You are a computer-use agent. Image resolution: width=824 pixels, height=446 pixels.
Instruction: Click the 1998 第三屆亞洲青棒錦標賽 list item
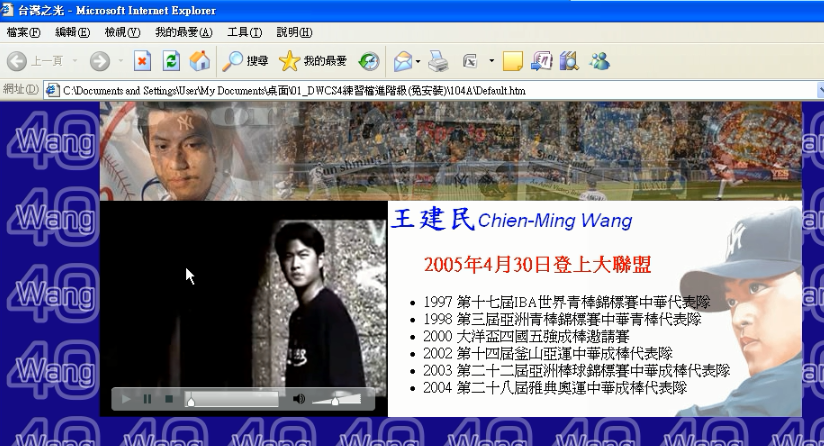tap(562, 319)
